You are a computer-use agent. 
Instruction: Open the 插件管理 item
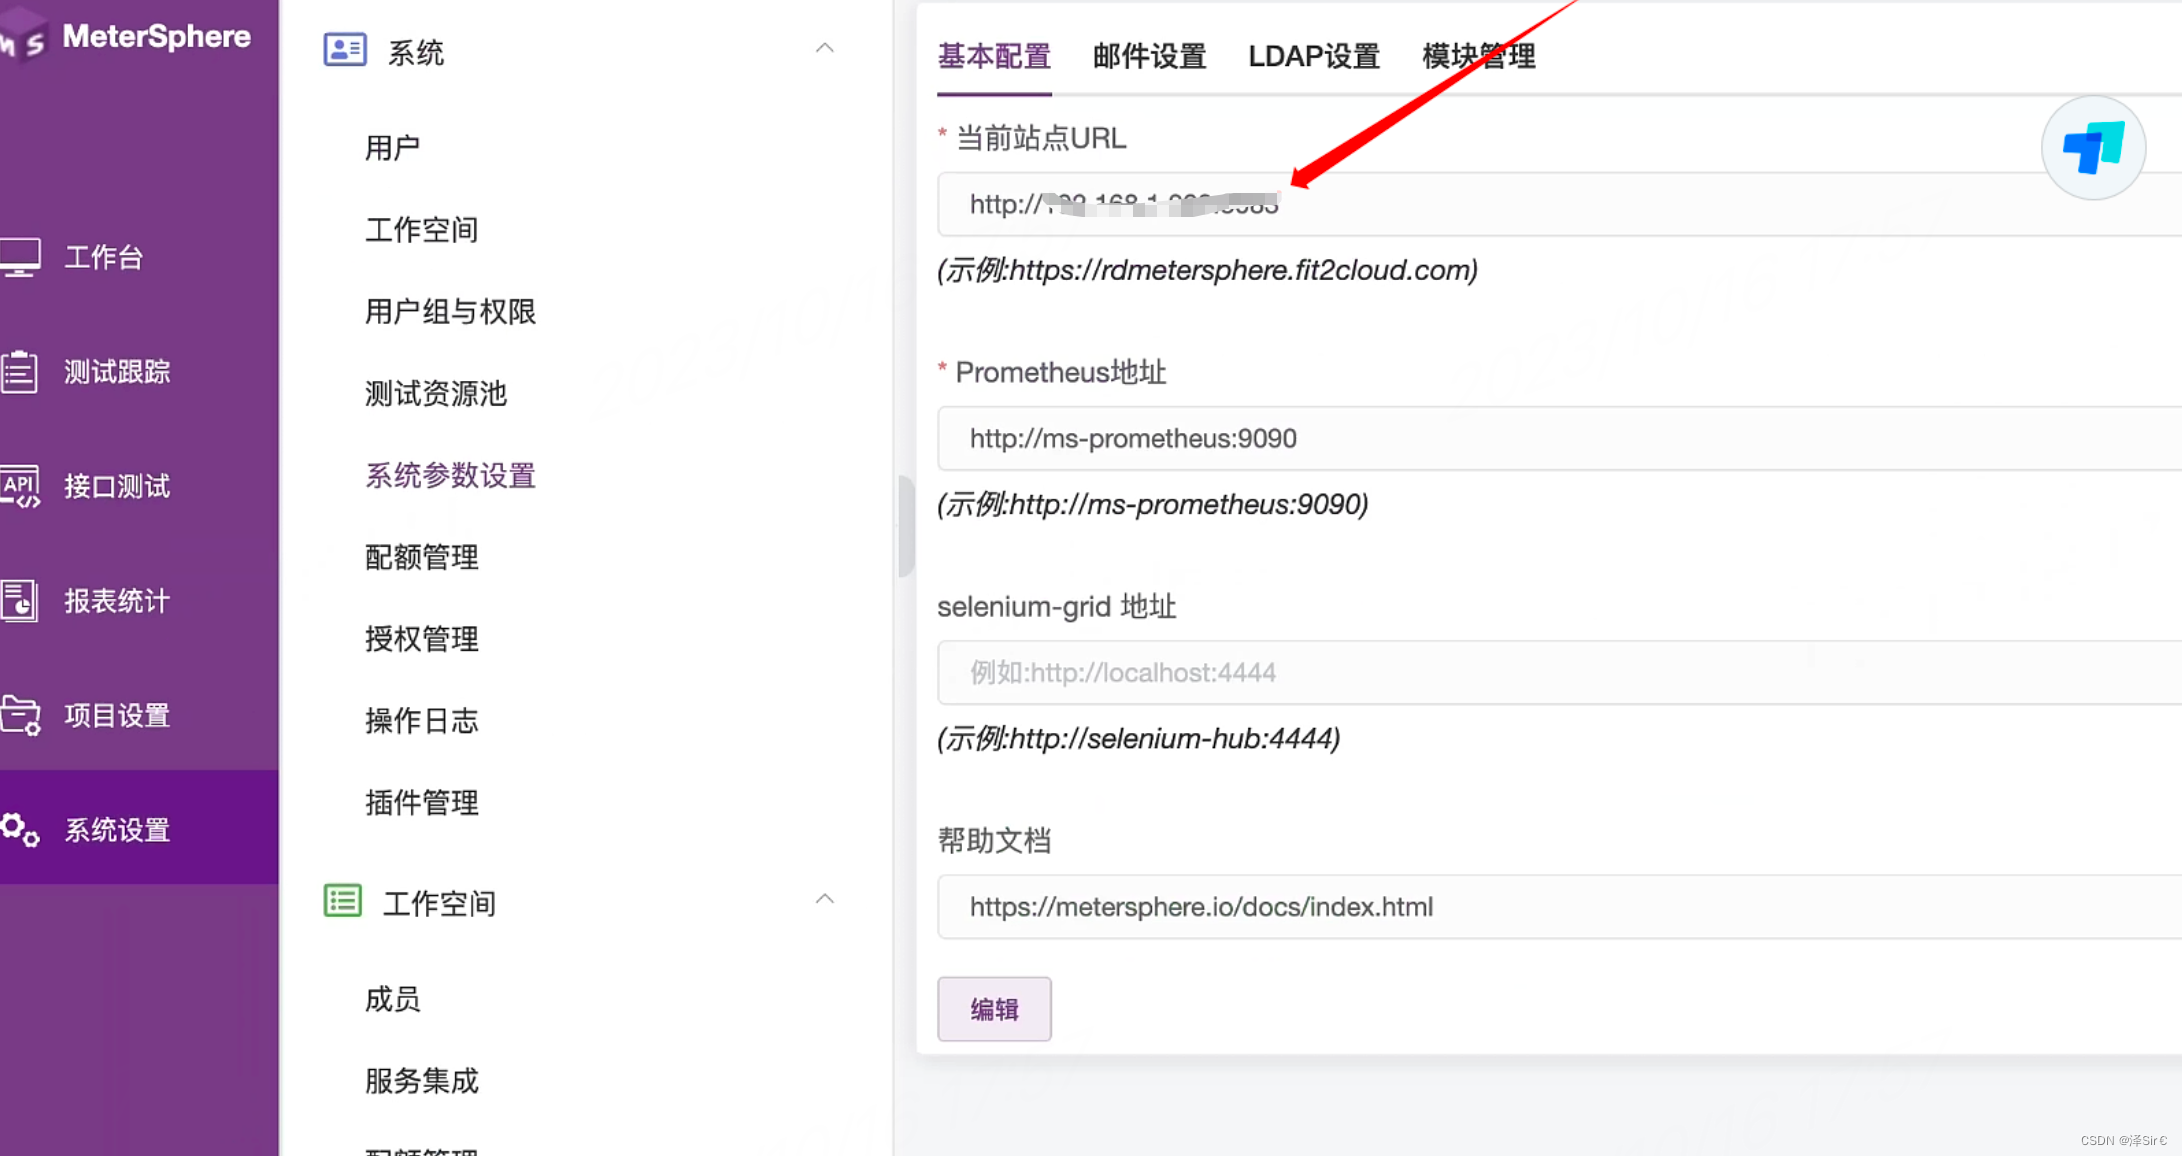point(421,803)
